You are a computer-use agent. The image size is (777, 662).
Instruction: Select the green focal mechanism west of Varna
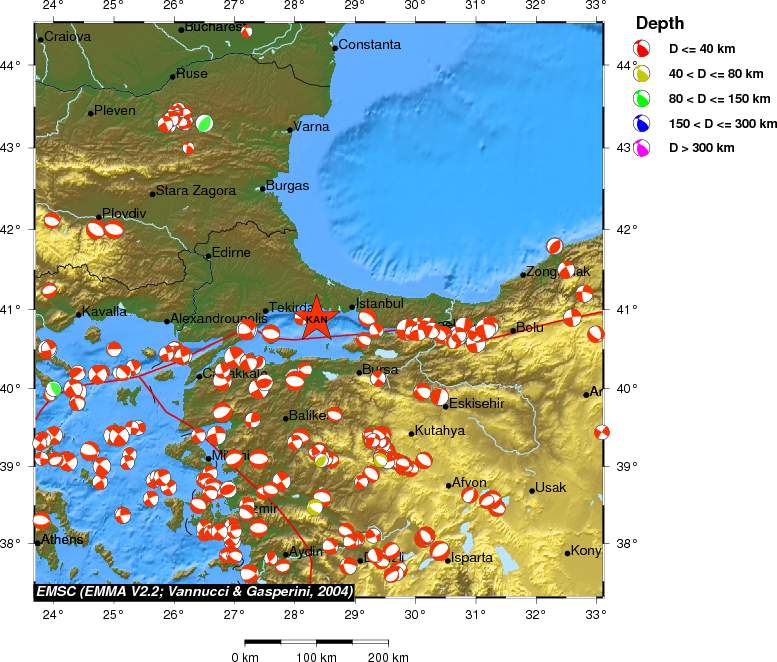tap(204, 123)
